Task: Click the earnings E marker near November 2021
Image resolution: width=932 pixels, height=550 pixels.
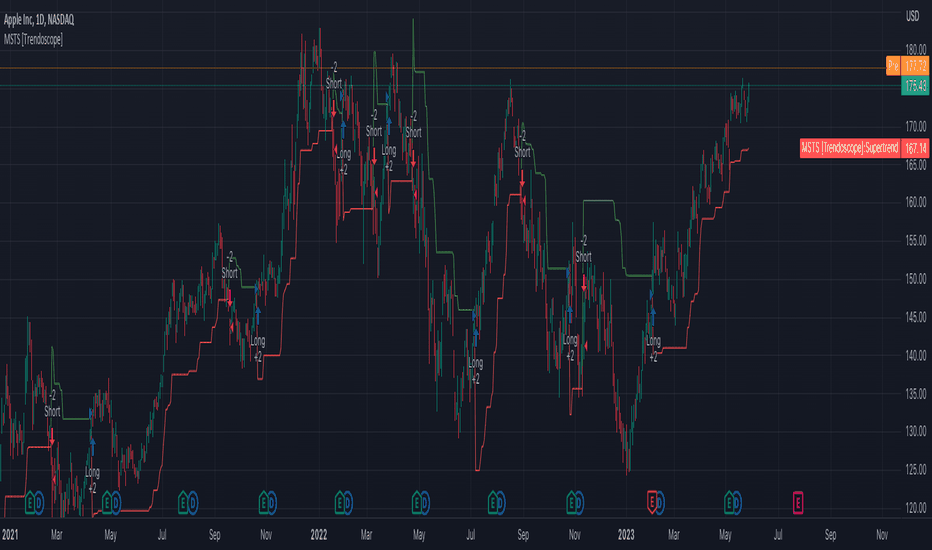Action: [x=264, y=503]
